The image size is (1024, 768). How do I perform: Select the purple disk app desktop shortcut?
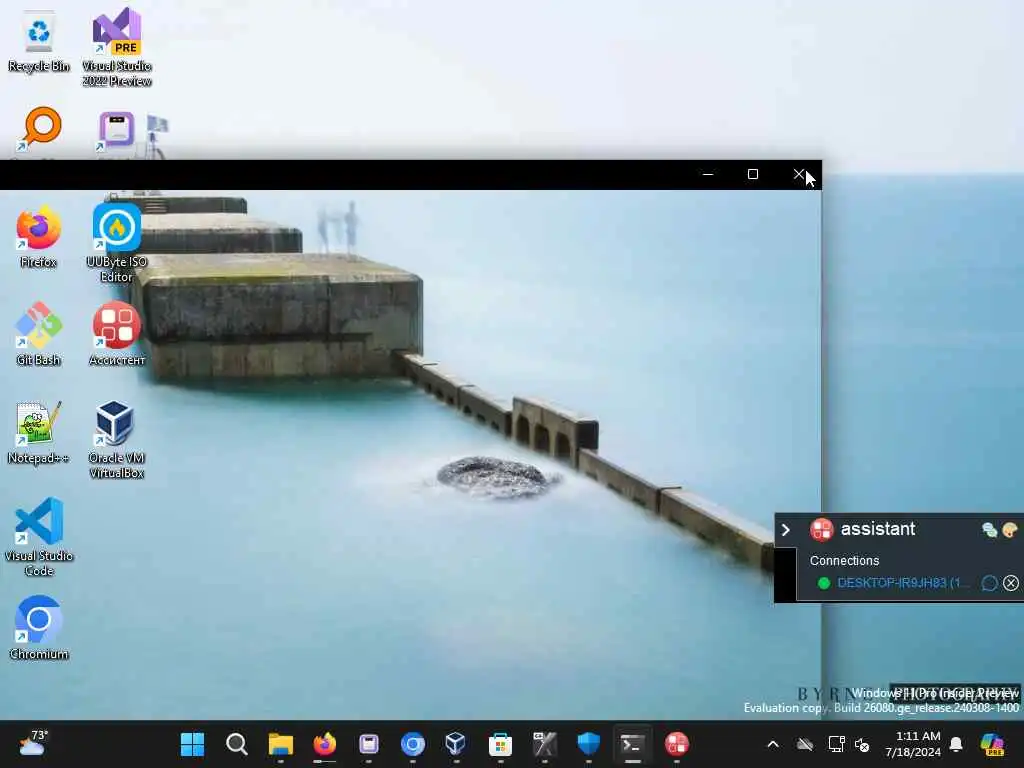116,131
